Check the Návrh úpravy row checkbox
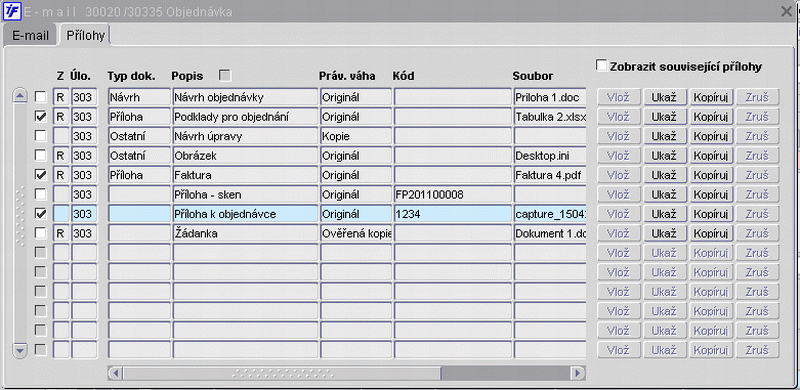The width and height of the screenshot is (800, 390). (40, 136)
